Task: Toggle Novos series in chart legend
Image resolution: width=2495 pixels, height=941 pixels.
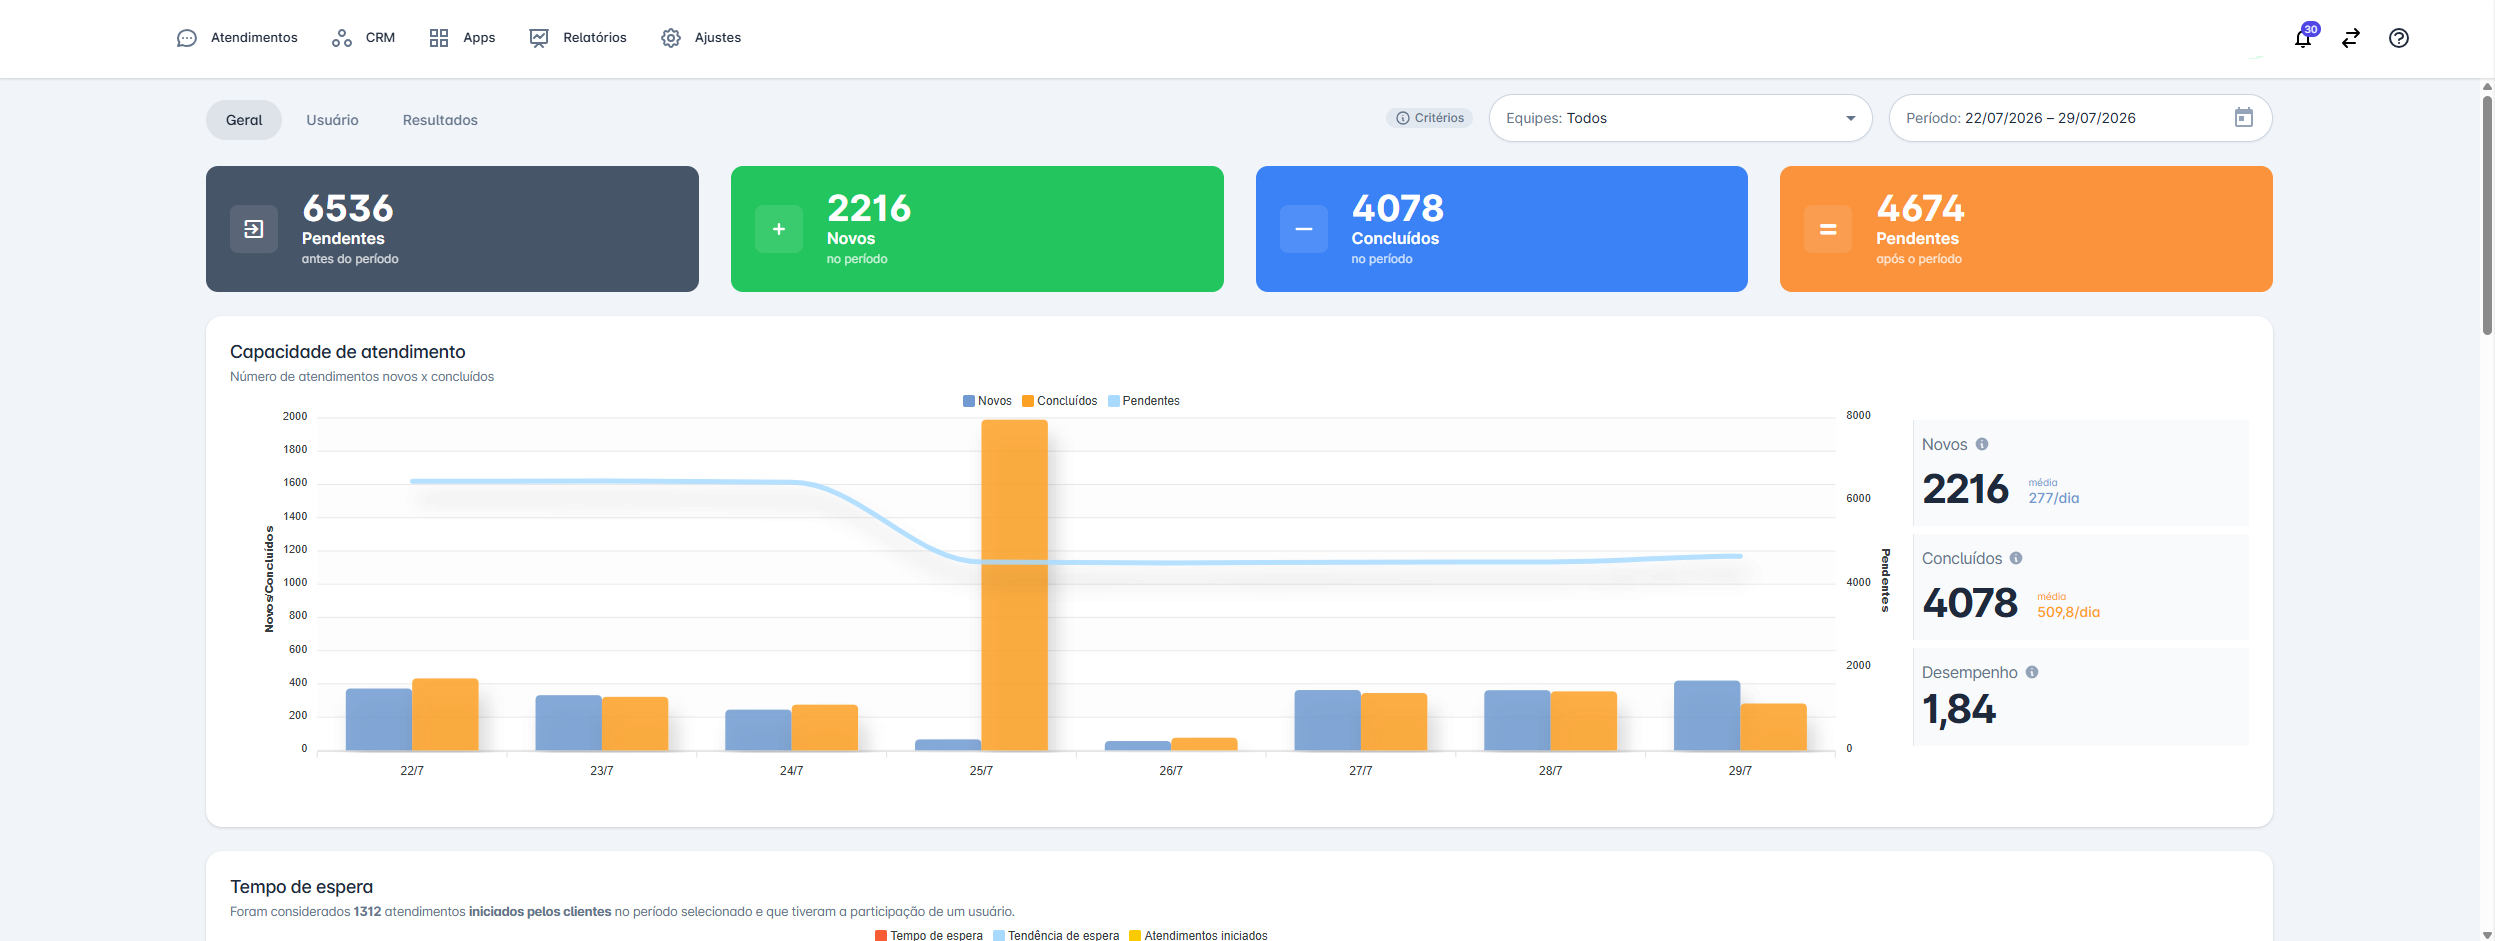Action: pyautogui.click(x=987, y=401)
